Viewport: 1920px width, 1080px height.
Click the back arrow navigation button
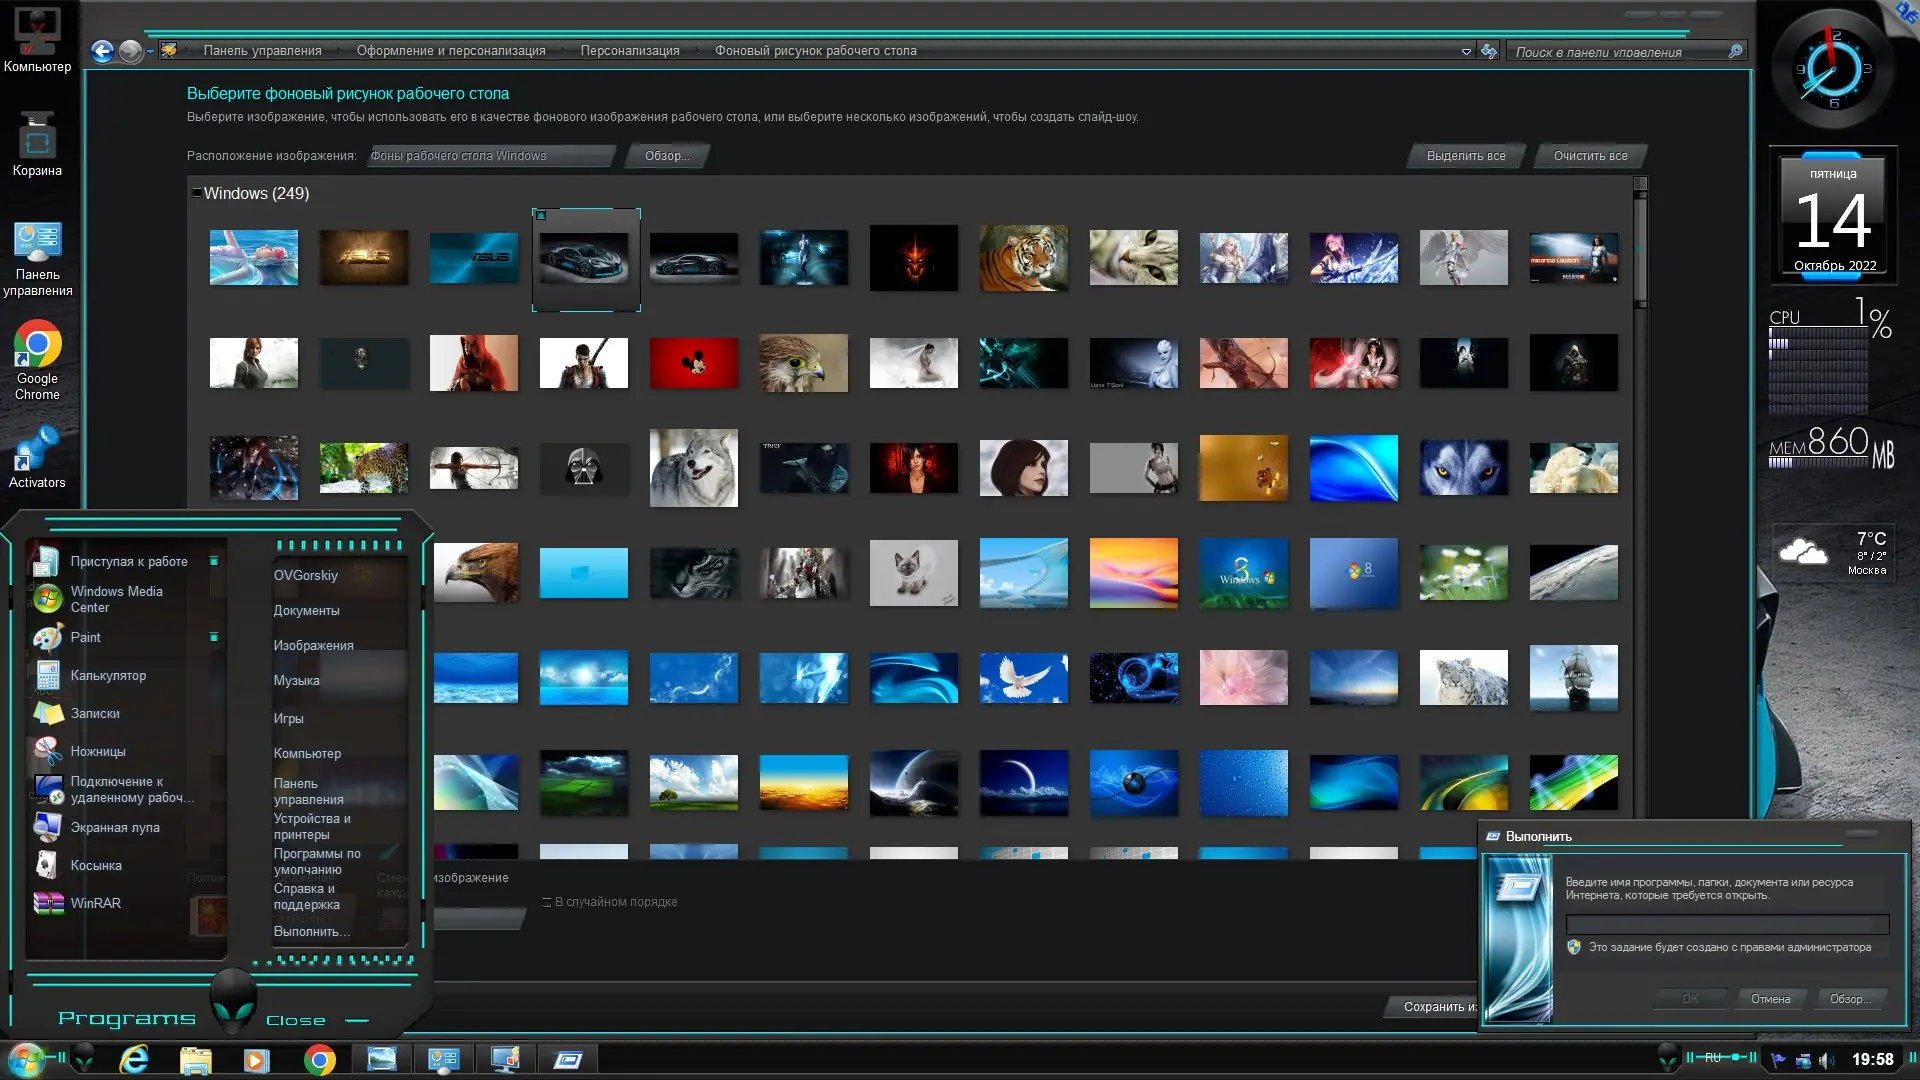(x=102, y=51)
